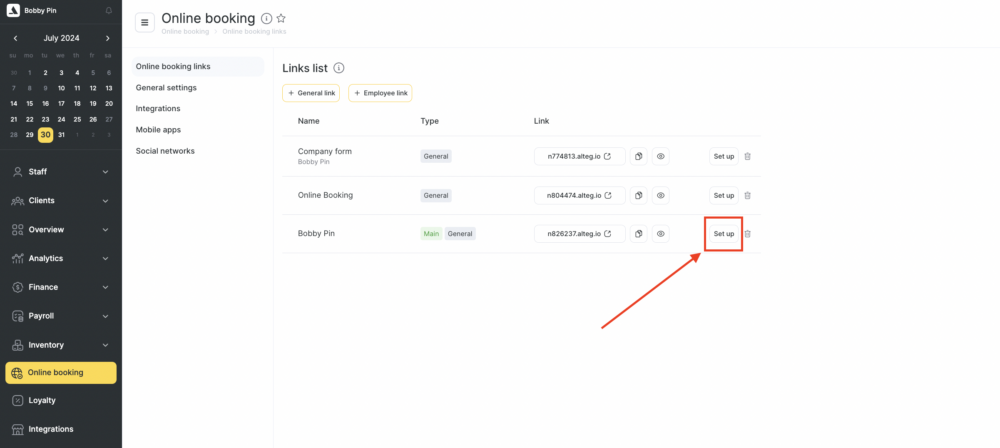Open General settings in the side menu
The width and height of the screenshot is (1000, 448).
[166, 88]
